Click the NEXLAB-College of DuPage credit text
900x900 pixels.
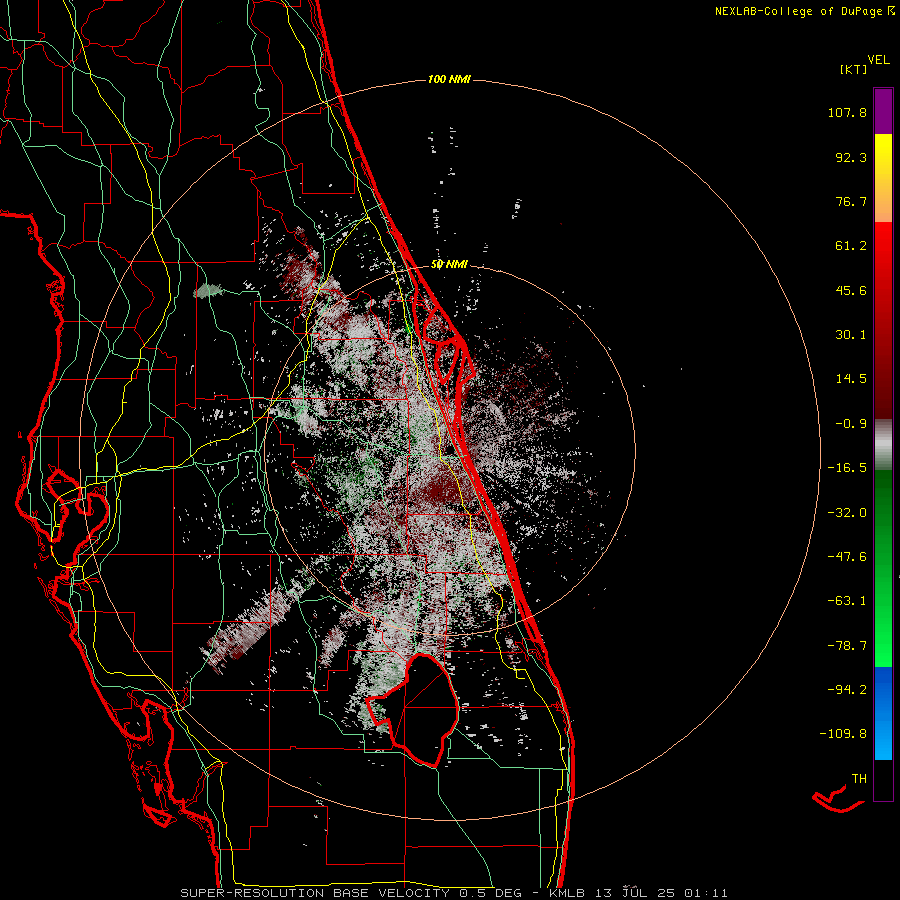tap(804, 11)
